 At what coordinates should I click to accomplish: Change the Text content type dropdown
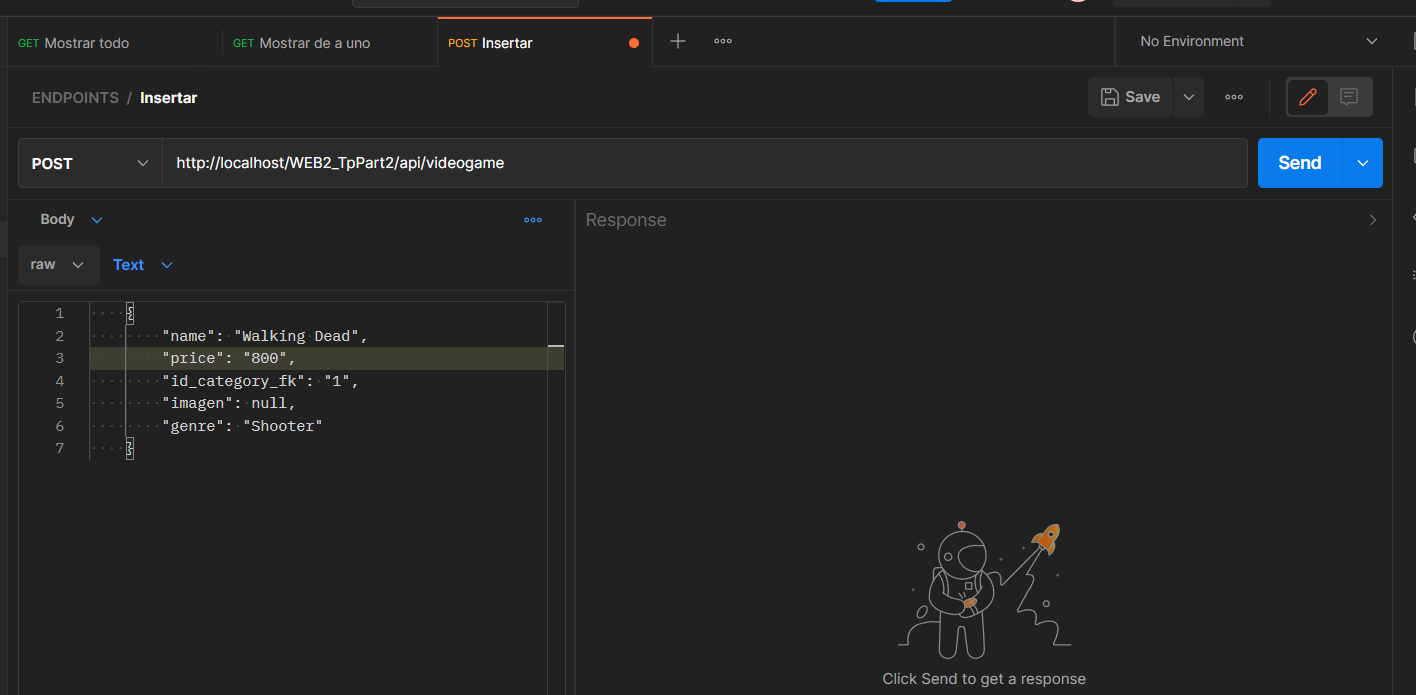click(141, 264)
